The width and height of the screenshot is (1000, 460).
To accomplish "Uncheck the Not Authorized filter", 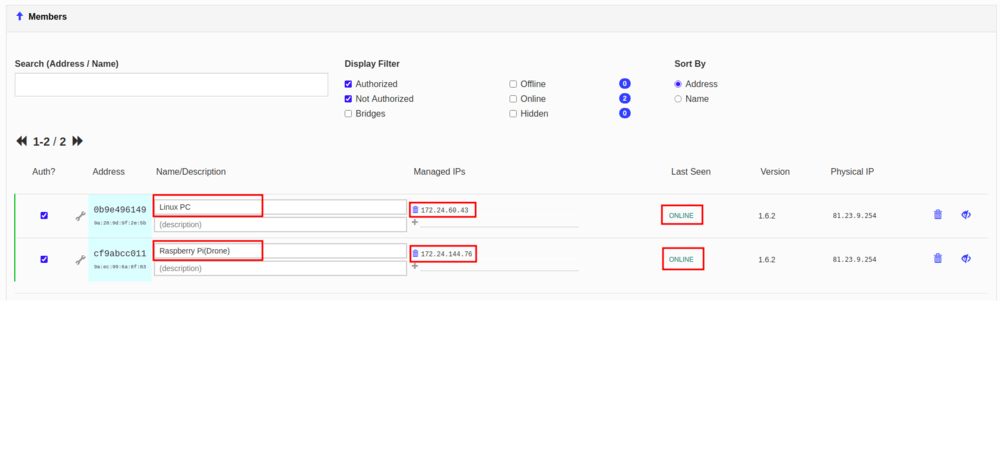I will [348, 99].
